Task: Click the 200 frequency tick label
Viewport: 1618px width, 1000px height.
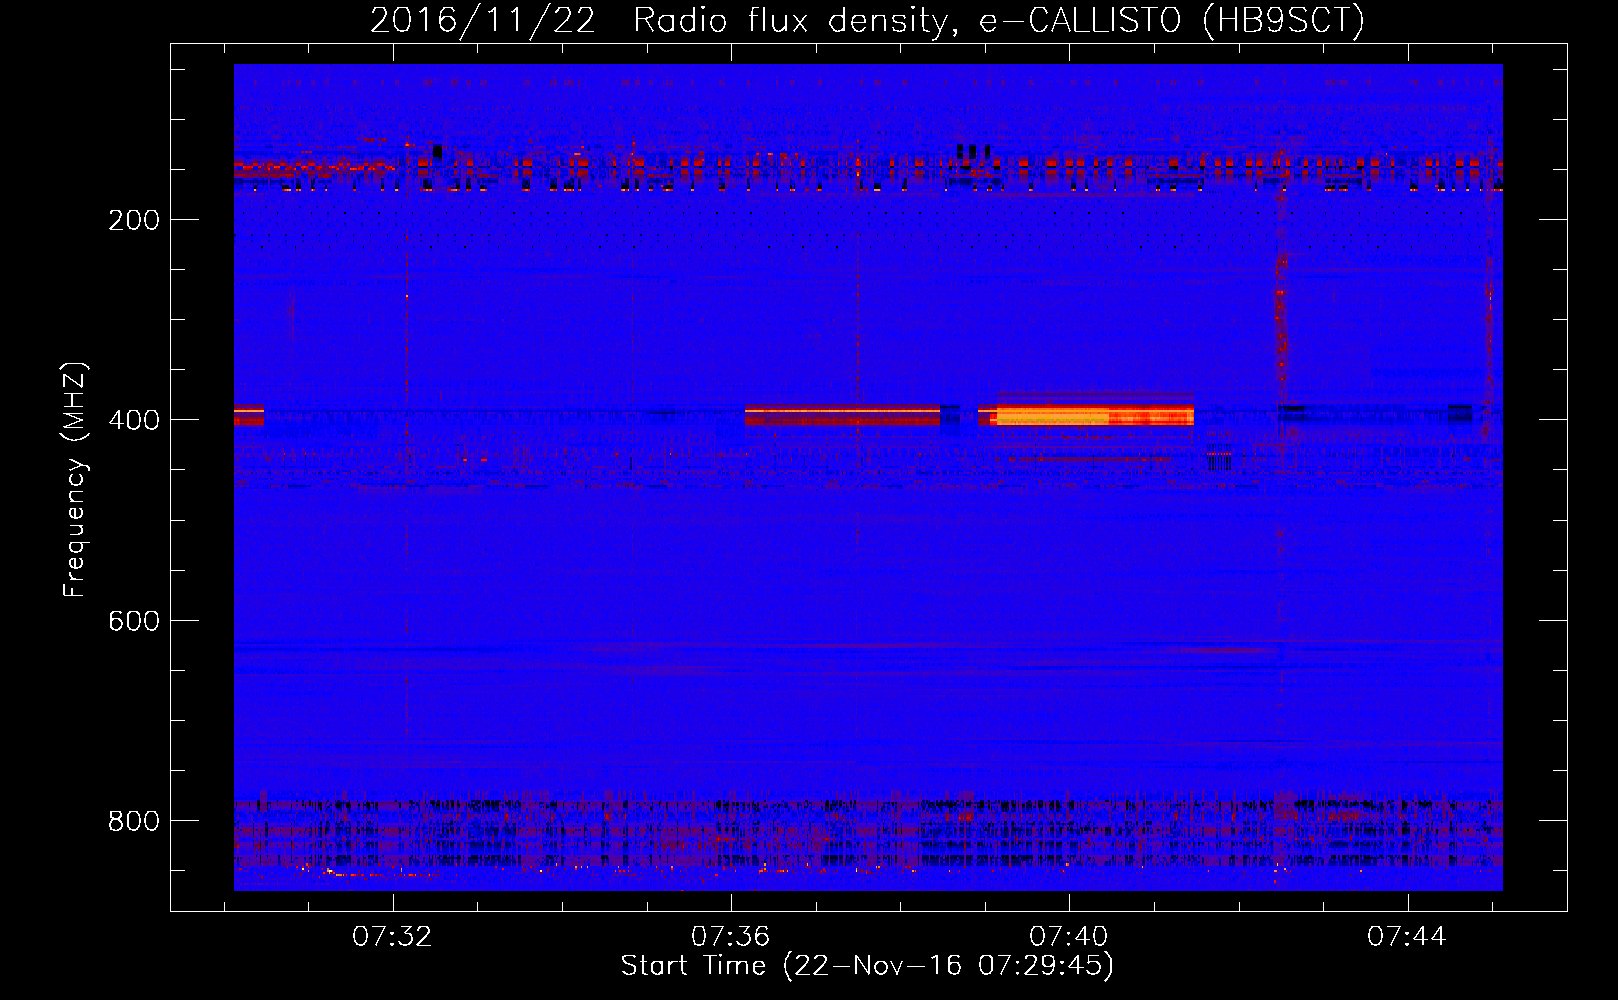Action: click(134, 220)
